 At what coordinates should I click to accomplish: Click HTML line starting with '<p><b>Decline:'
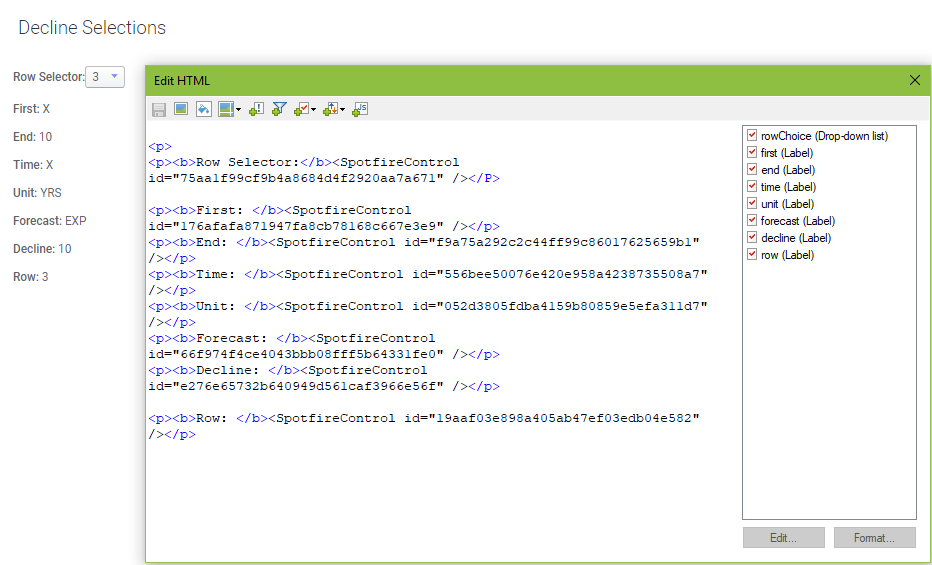288,371
